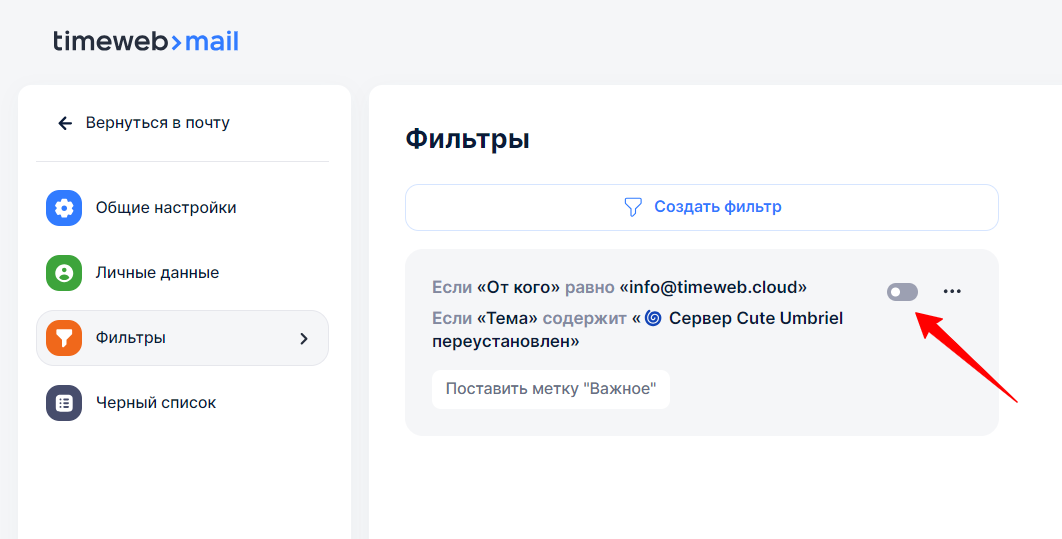The width and height of the screenshot is (1062, 539).
Task: Click the «От кого» filter condition line
Action: (x=619, y=287)
